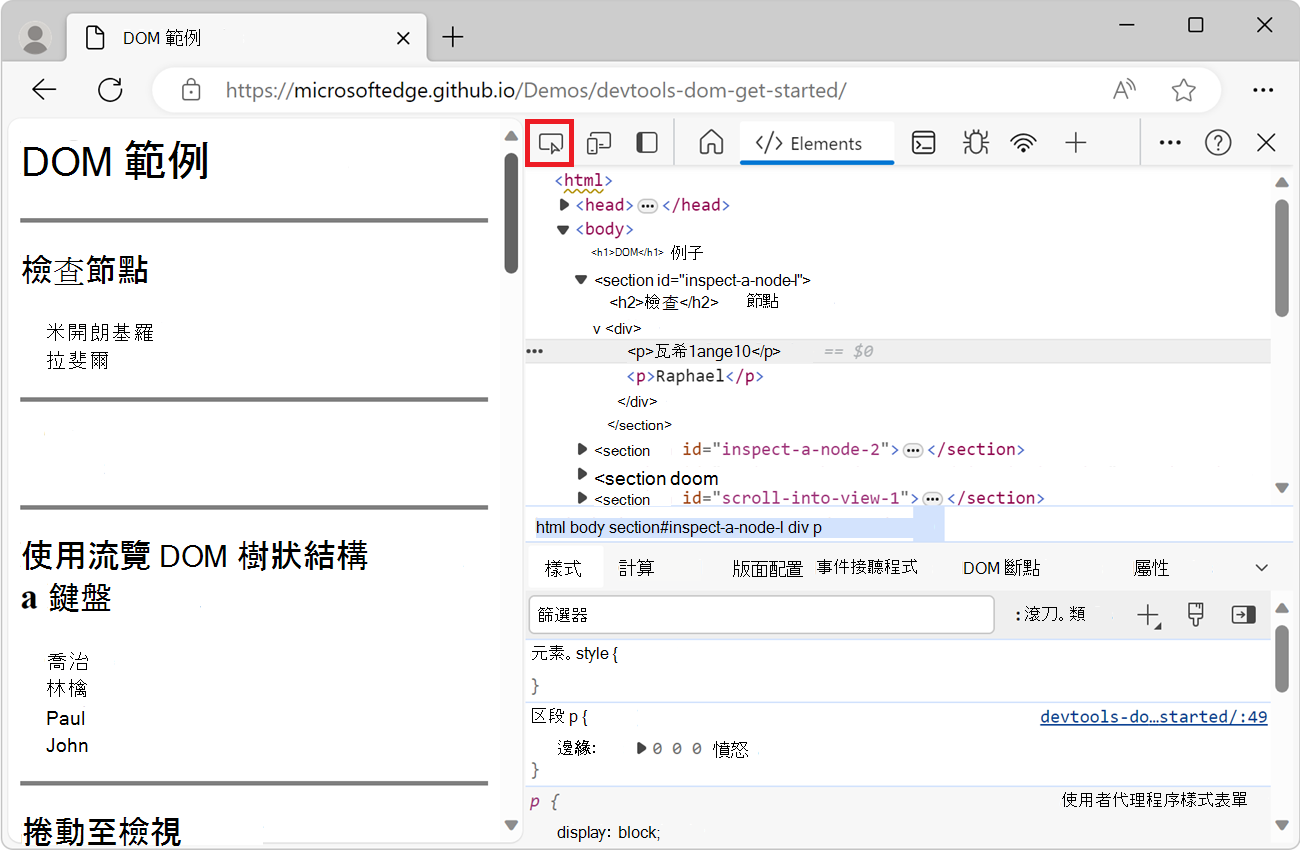Viewport: 1300px width, 850px height.
Task: Select the <html> node
Action: coord(583,181)
